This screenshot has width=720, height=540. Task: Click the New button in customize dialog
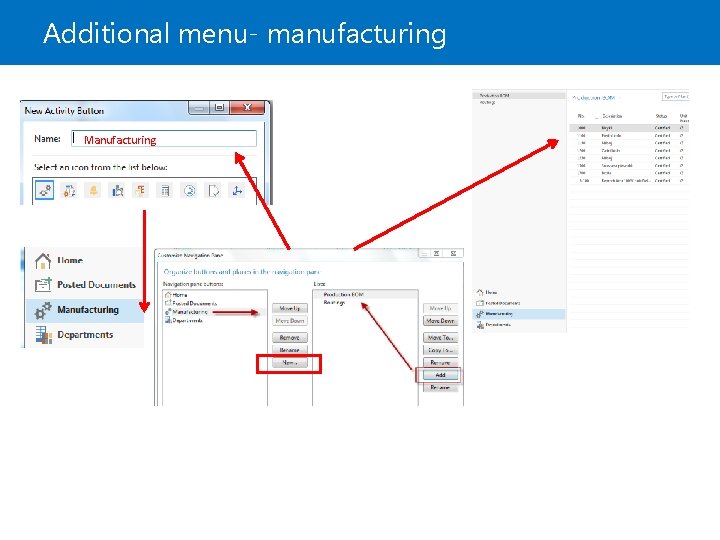[x=290, y=363]
